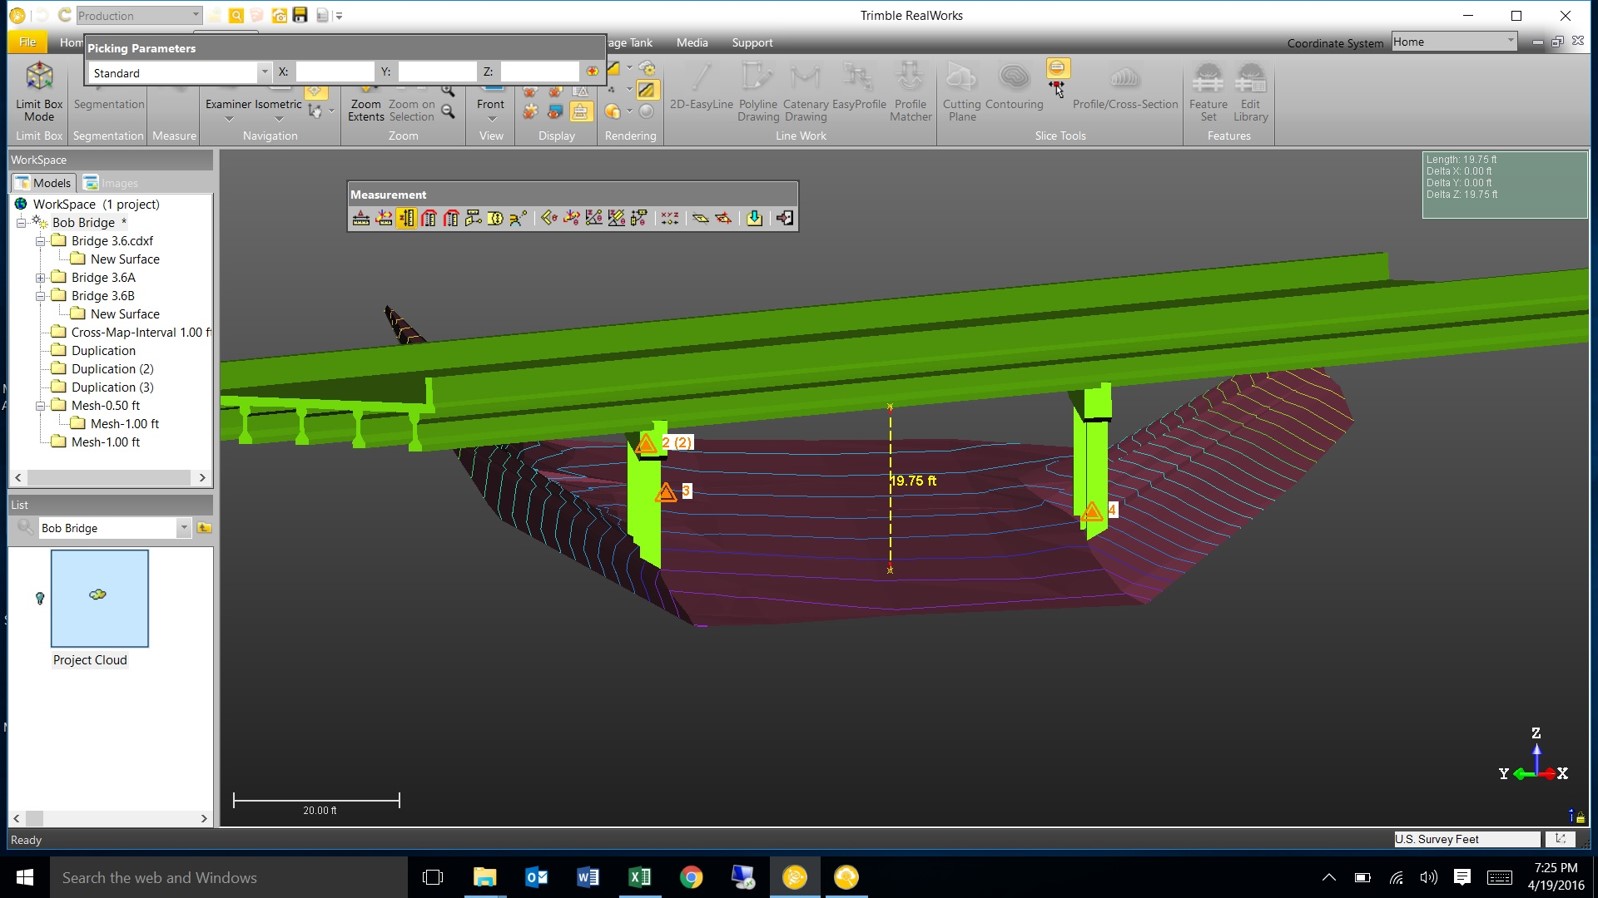Expand the Bridge 3.6A folder
Image resolution: width=1598 pixels, height=898 pixels.
click(40, 278)
